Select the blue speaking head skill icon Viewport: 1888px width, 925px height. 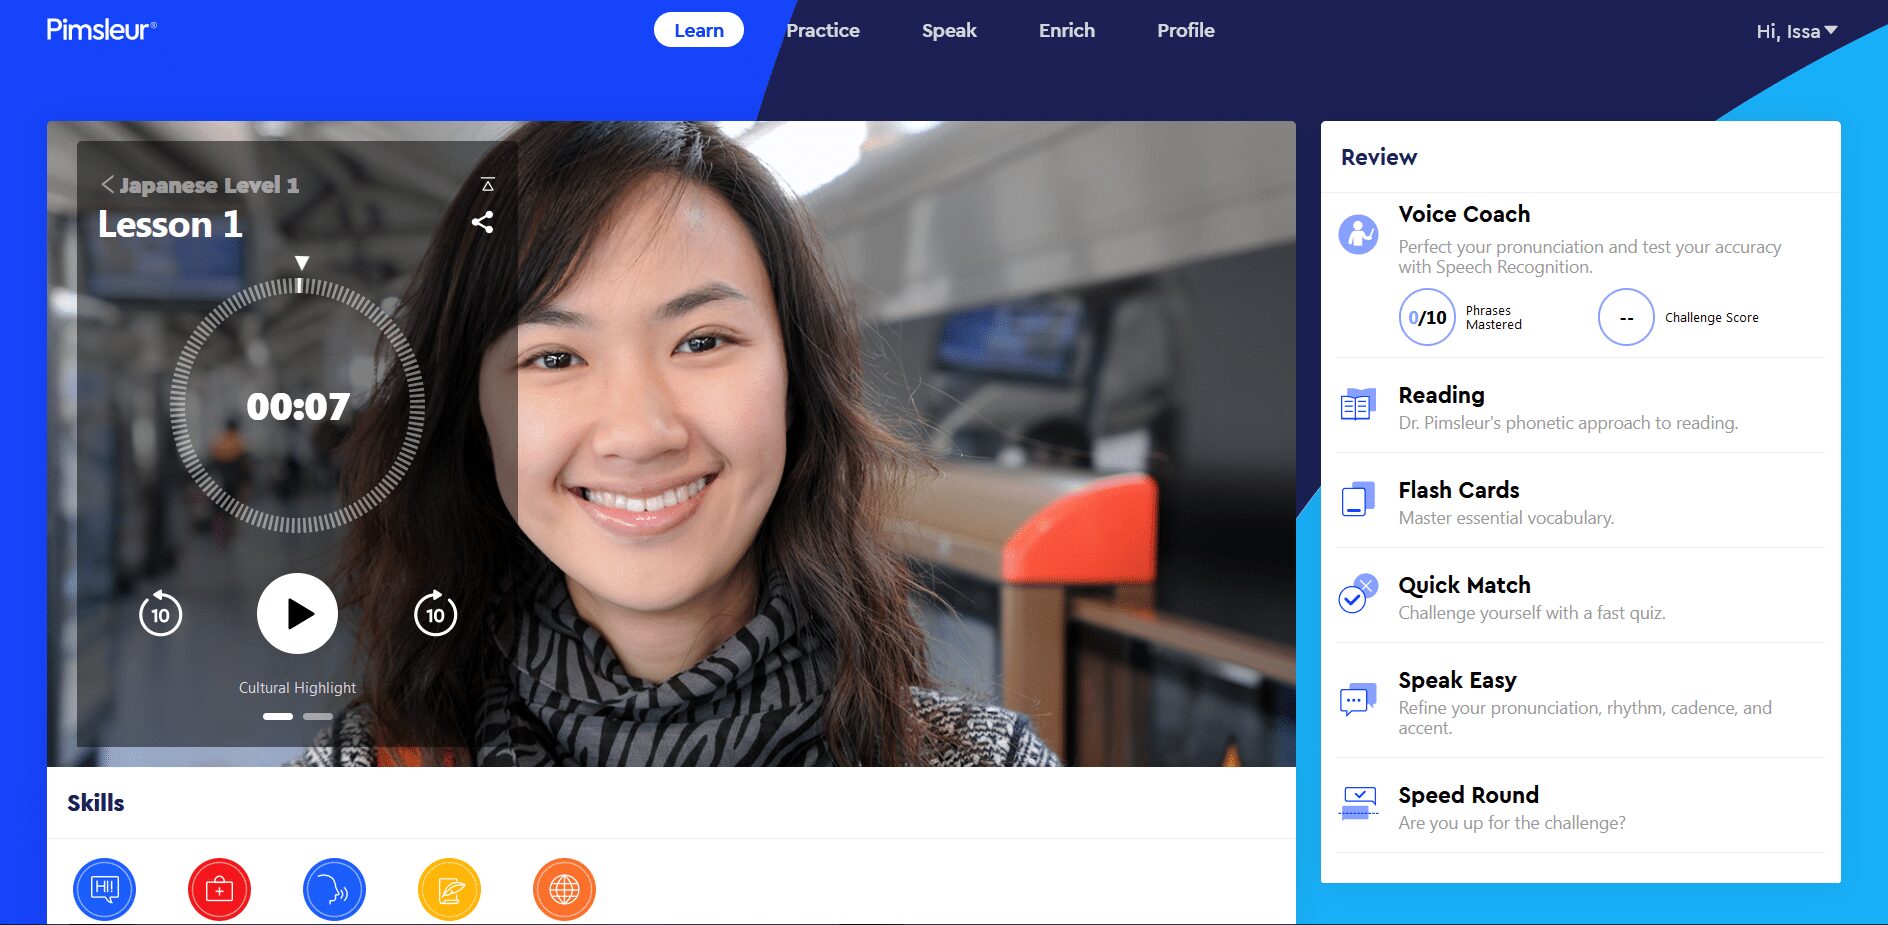click(x=334, y=888)
